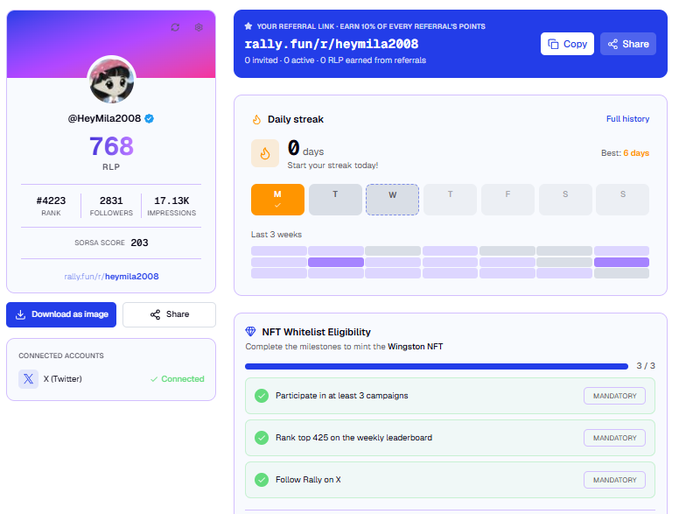
Task: Click the star icon in referral banner
Action: tap(248, 26)
